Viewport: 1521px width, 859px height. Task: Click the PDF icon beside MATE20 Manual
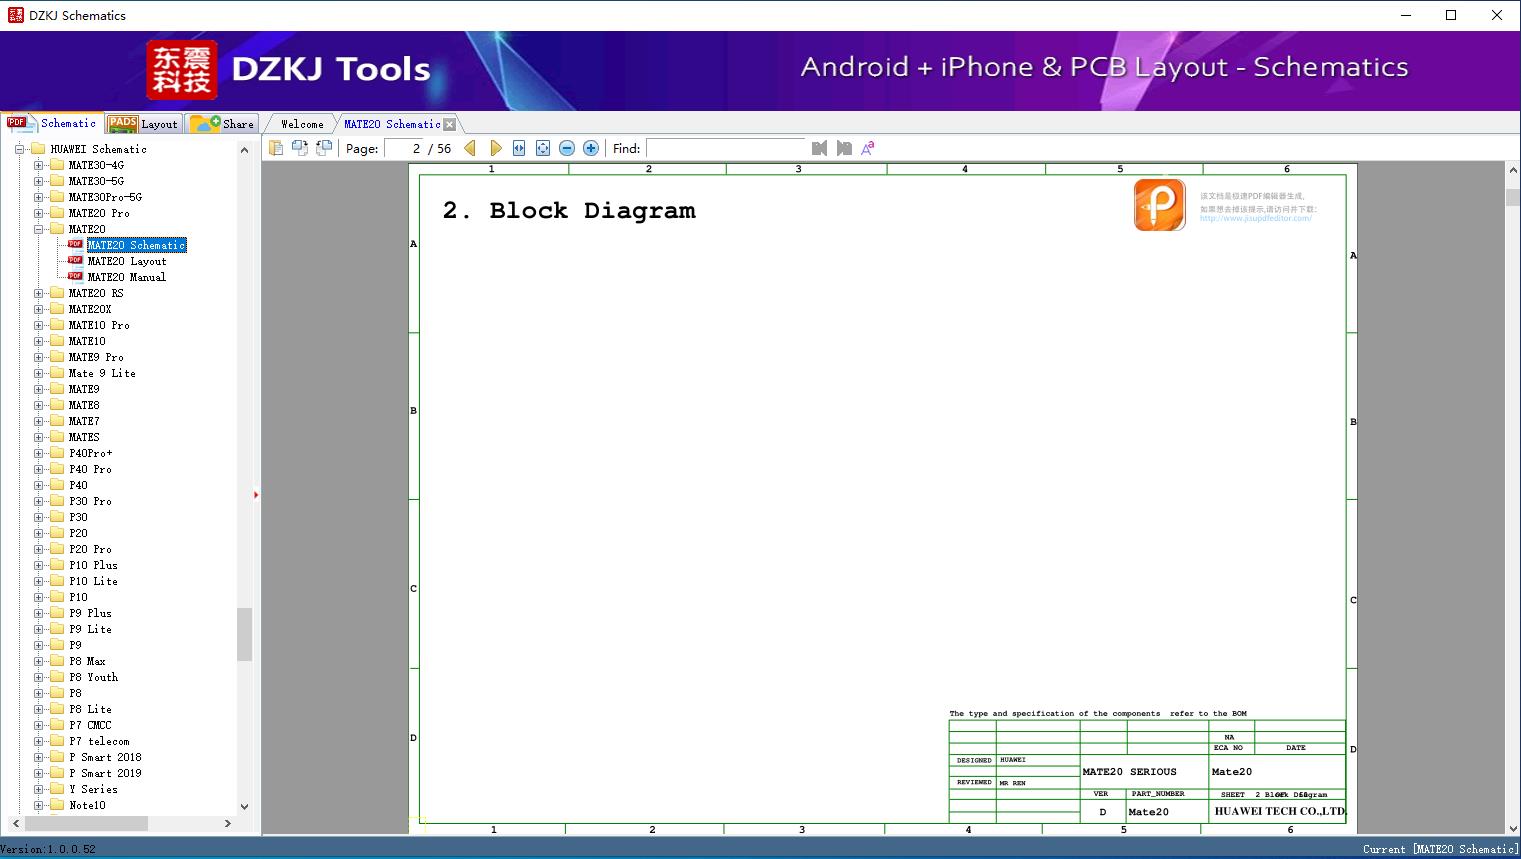(x=75, y=277)
